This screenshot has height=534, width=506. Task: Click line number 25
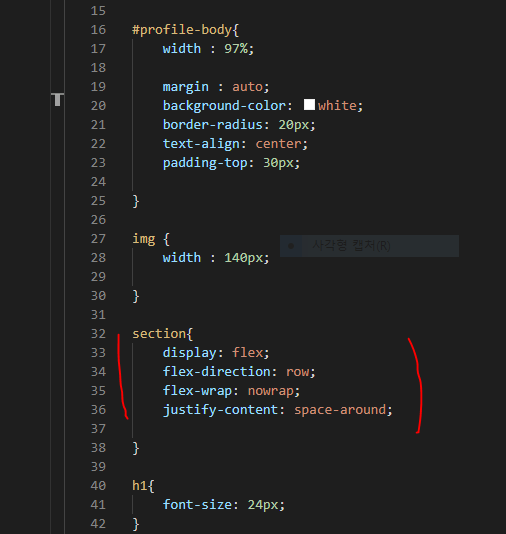pos(98,201)
